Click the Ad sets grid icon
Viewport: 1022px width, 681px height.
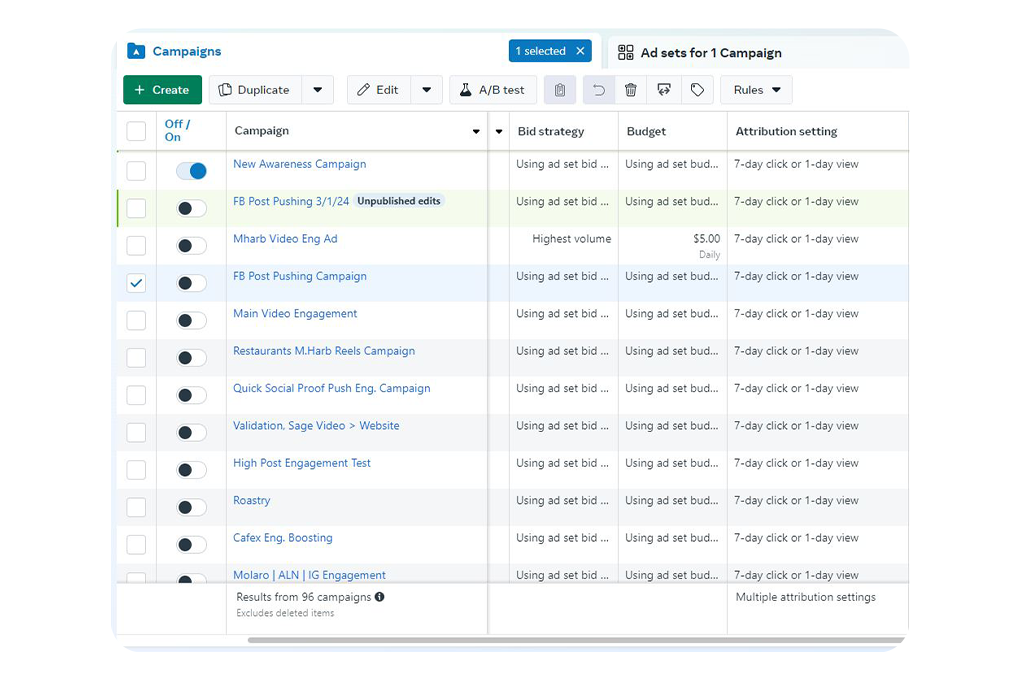tap(625, 53)
